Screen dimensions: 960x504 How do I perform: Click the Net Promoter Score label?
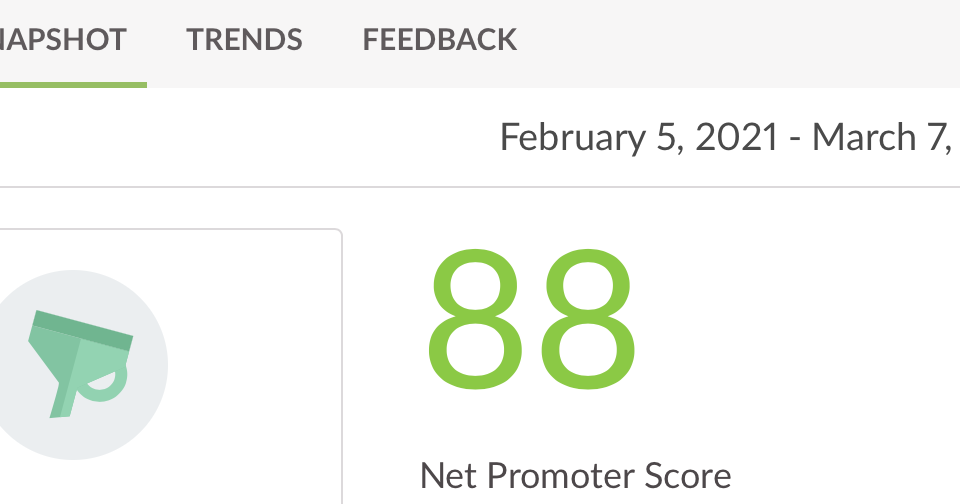(576, 476)
